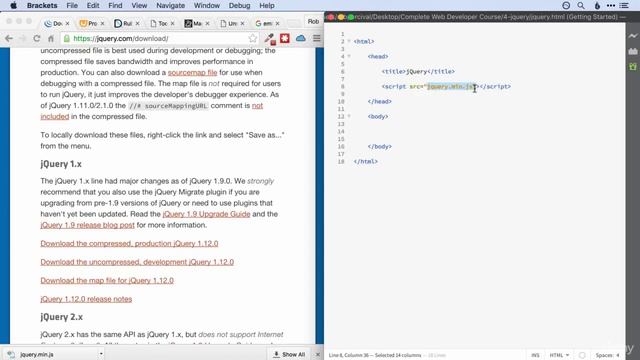Open the jQuery 1.9 release blog post link
Viewport: 640px width, 360px height.
[87, 225]
